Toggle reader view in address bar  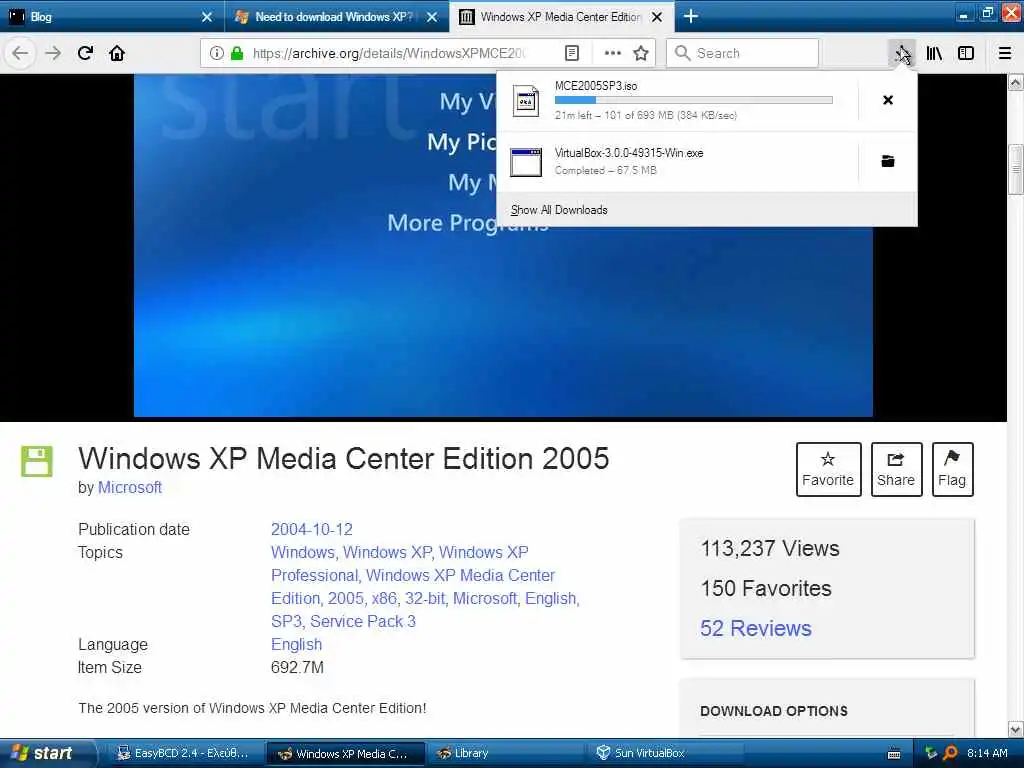571,53
